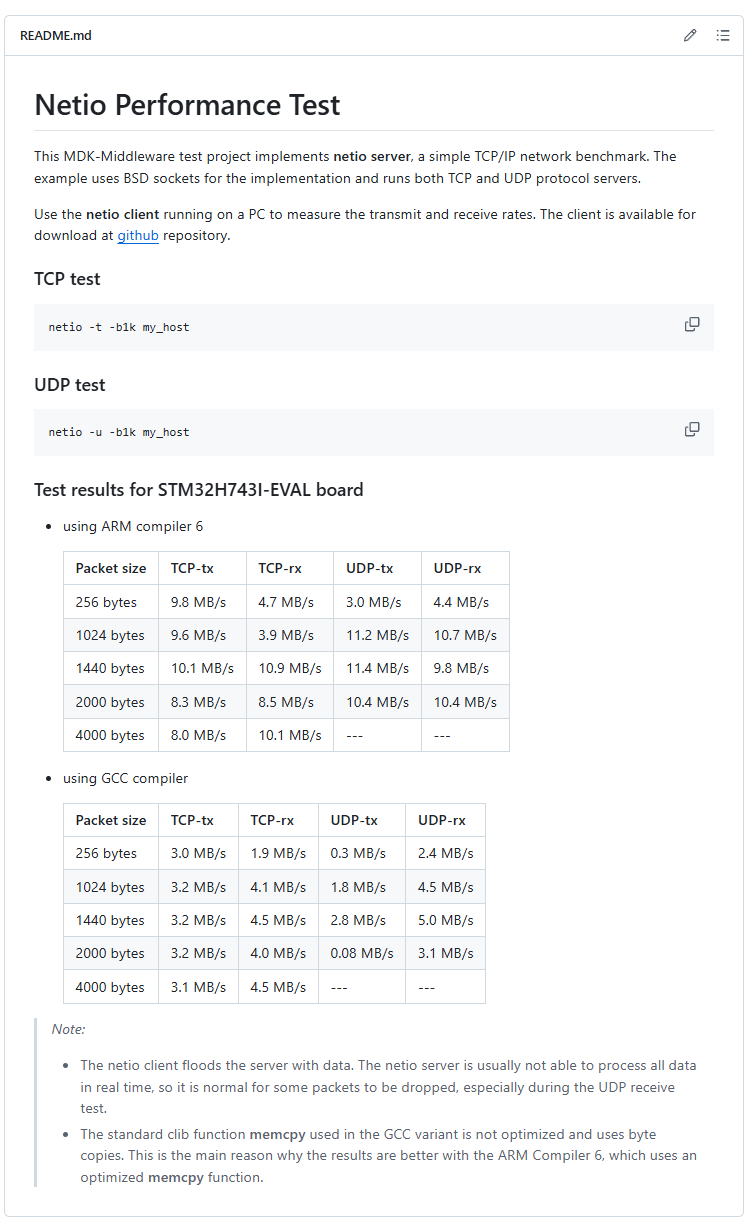The height and width of the screenshot is (1227, 754).
Task: Click the 4.0 MB/s cell
Action: (x=279, y=953)
